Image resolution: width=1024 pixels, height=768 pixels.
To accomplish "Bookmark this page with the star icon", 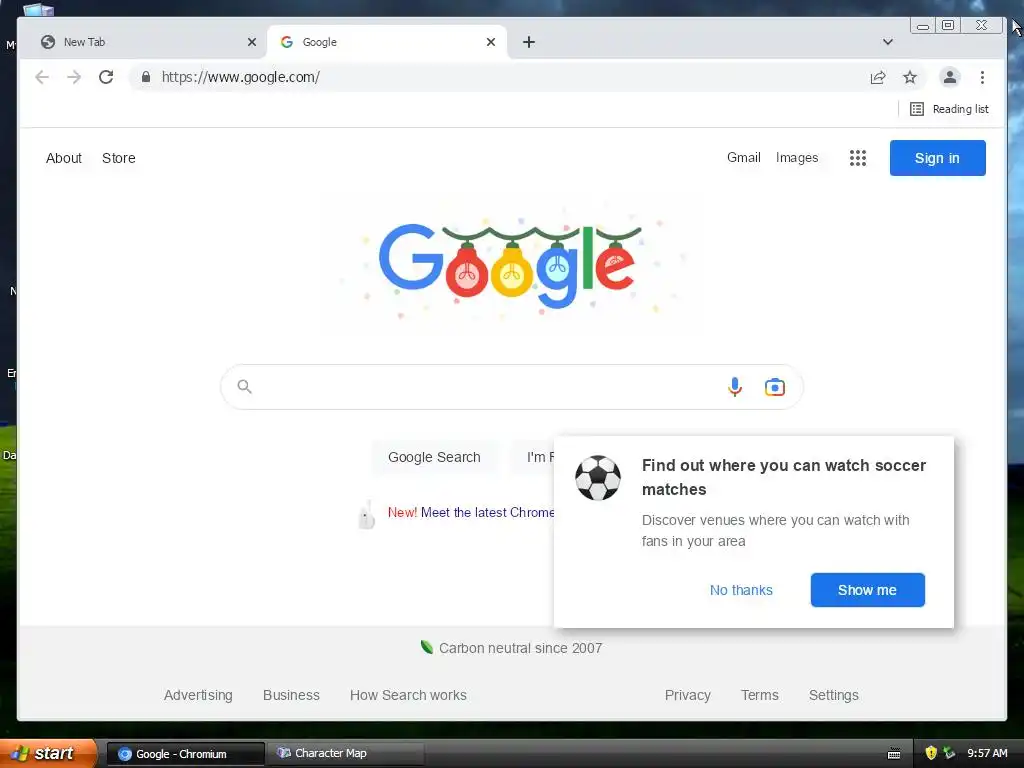I will tap(910, 78).
